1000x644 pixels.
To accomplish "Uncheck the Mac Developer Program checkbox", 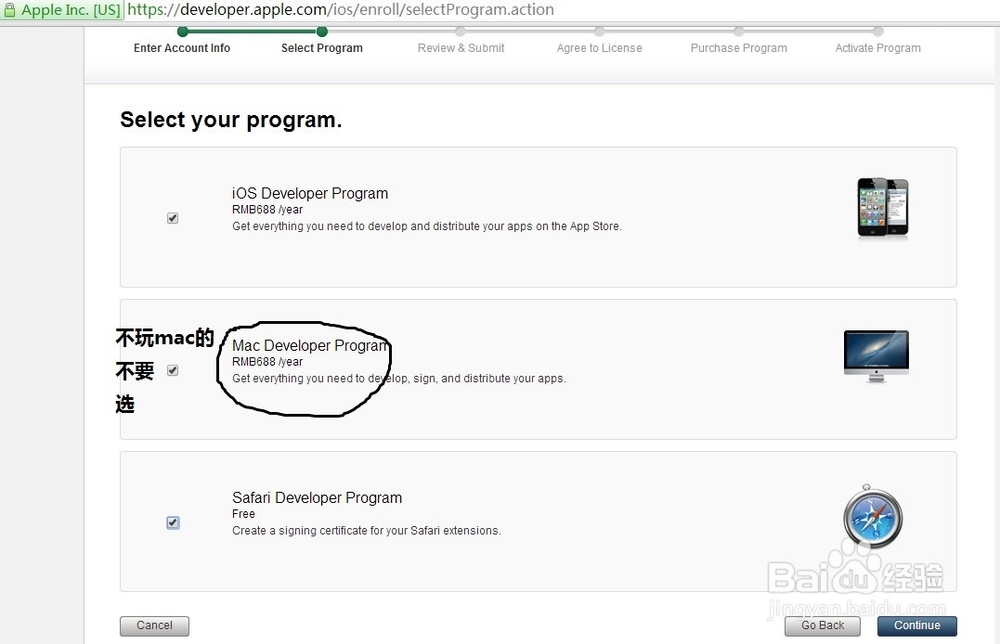I will [173, 370].
